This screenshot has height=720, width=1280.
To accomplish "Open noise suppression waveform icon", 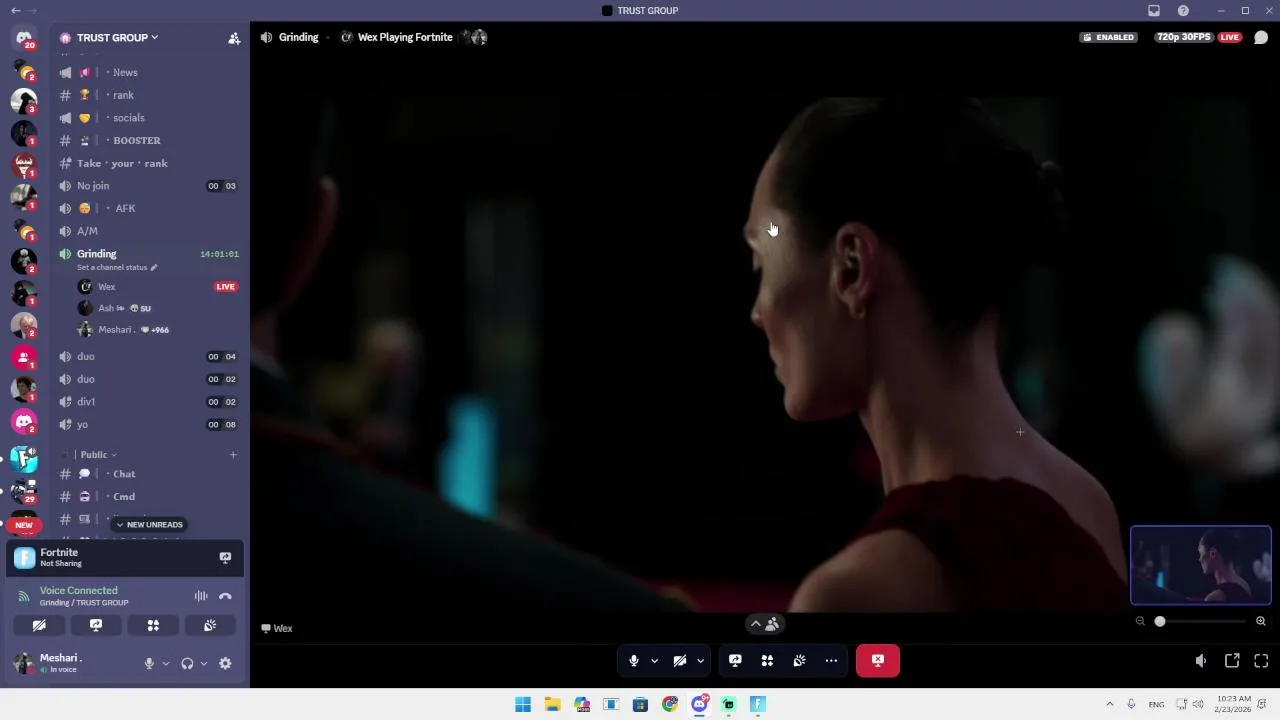I will (201, 596).
